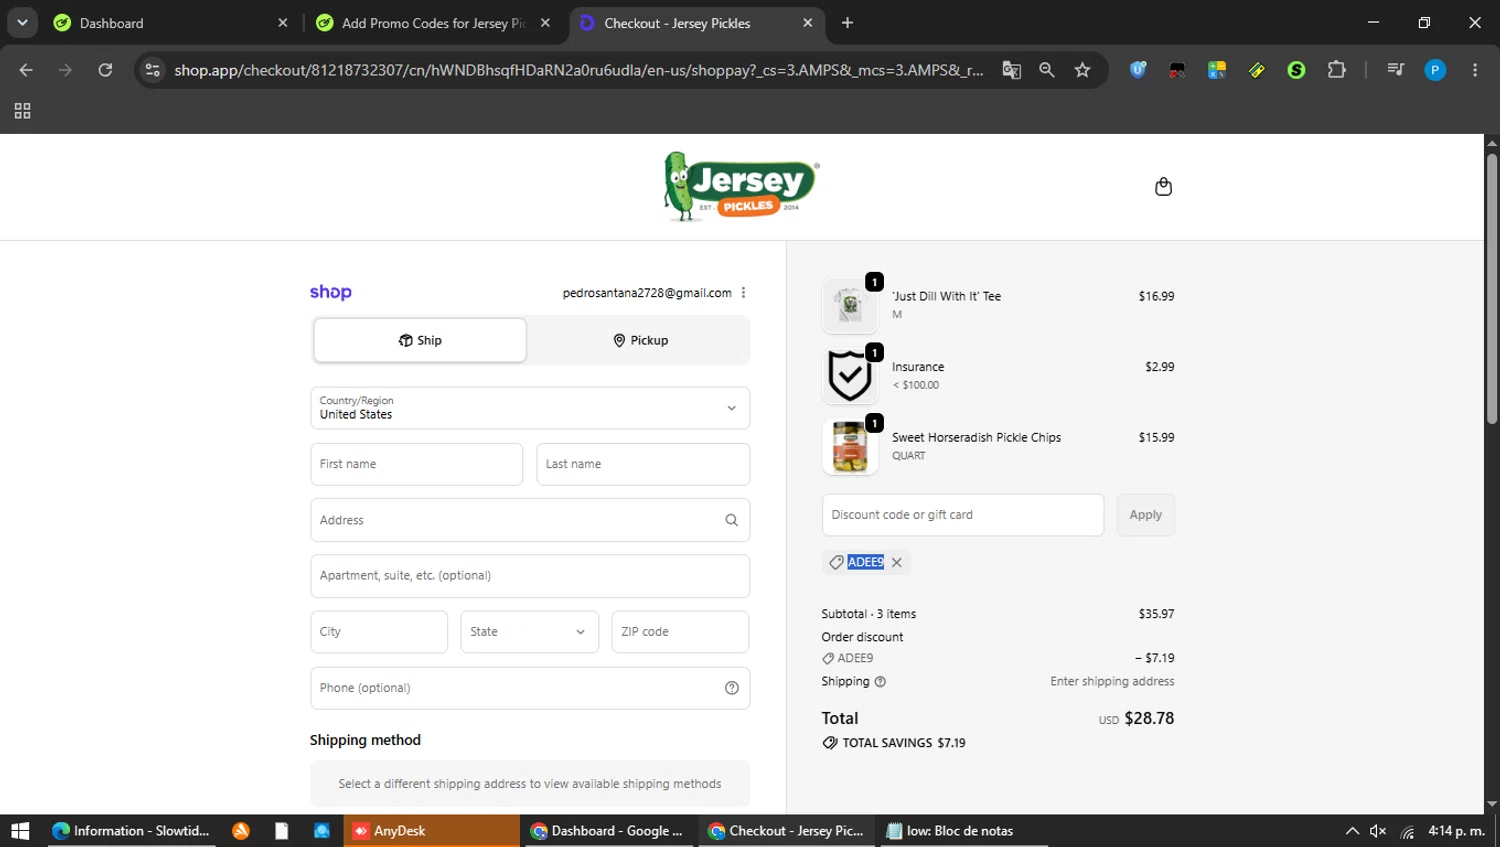Open the tab search dropdown arrow
The image size is (1500, 847).
pos(22,23)
